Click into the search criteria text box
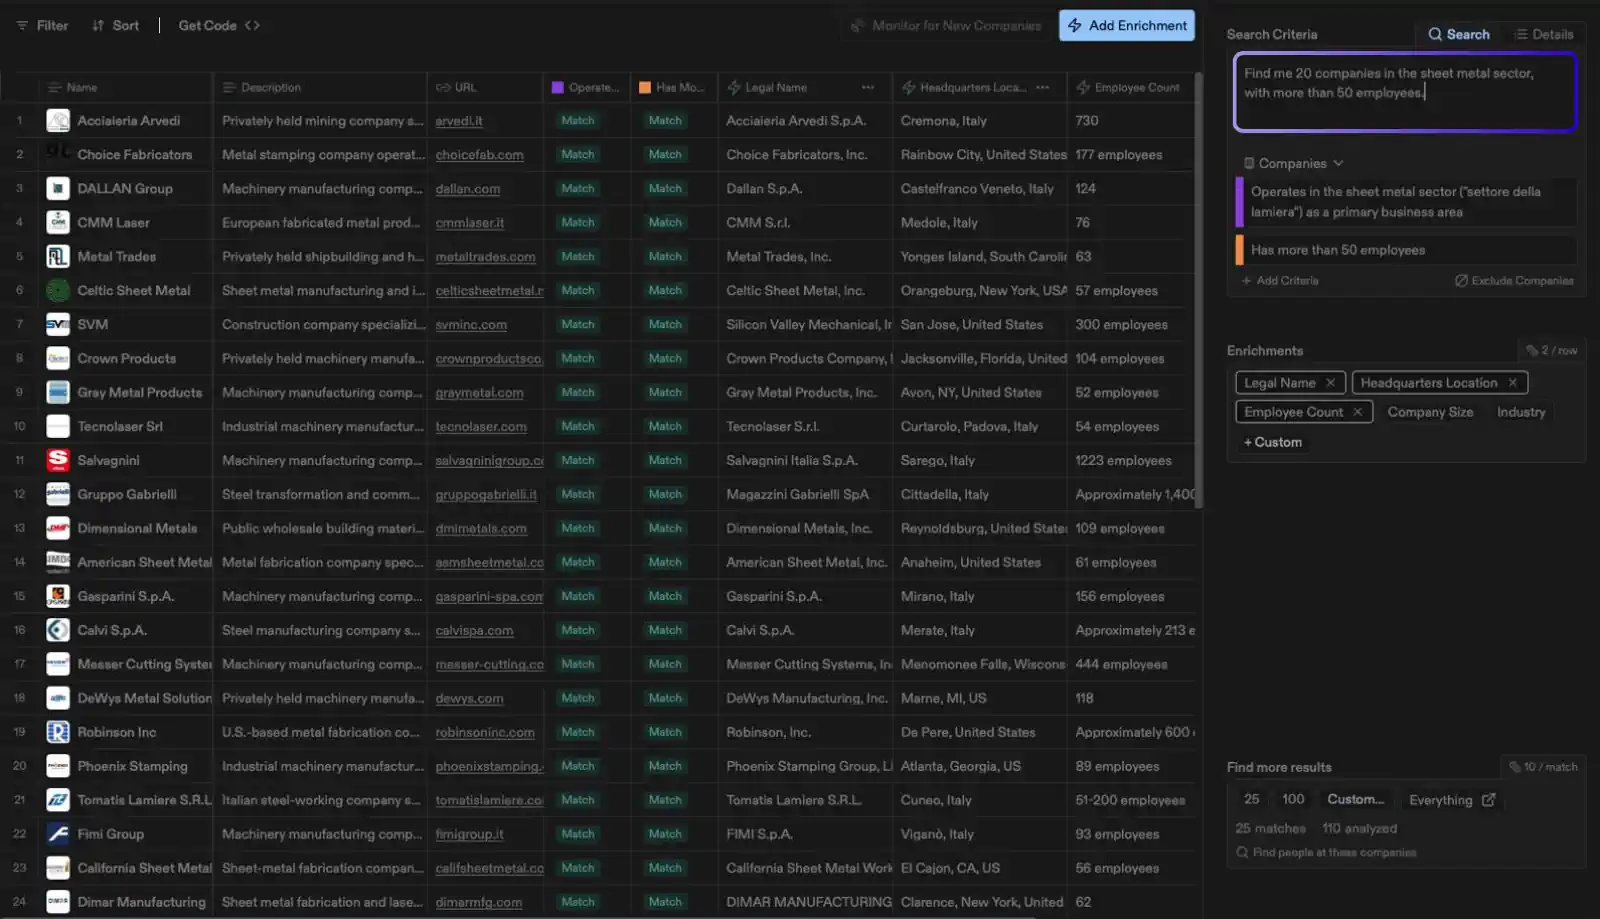Screen dimensions: 1600x919 pyautogui.click(x=1405, y=92)
